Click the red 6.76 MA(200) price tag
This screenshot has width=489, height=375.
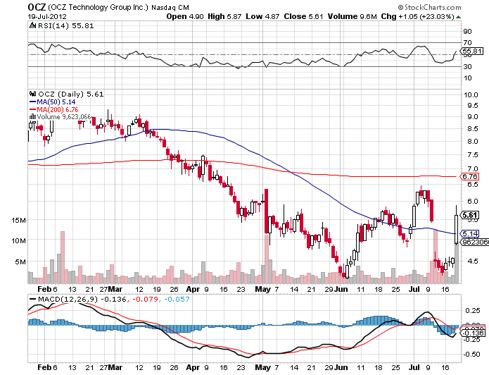tap(470, 177)
